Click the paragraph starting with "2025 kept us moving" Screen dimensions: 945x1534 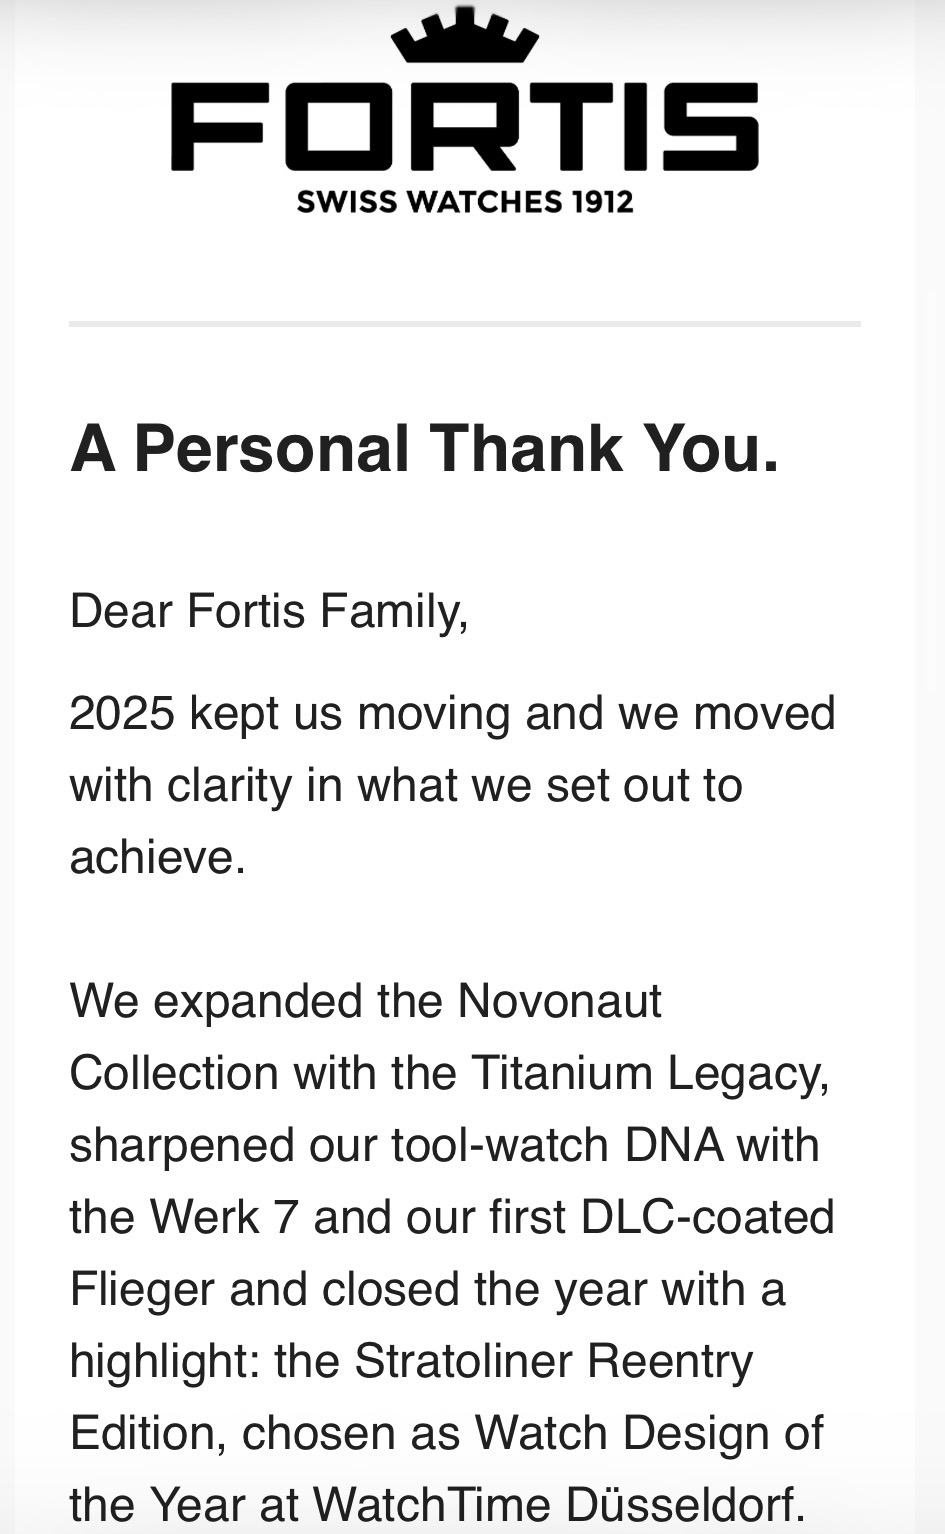click(452, 714)
